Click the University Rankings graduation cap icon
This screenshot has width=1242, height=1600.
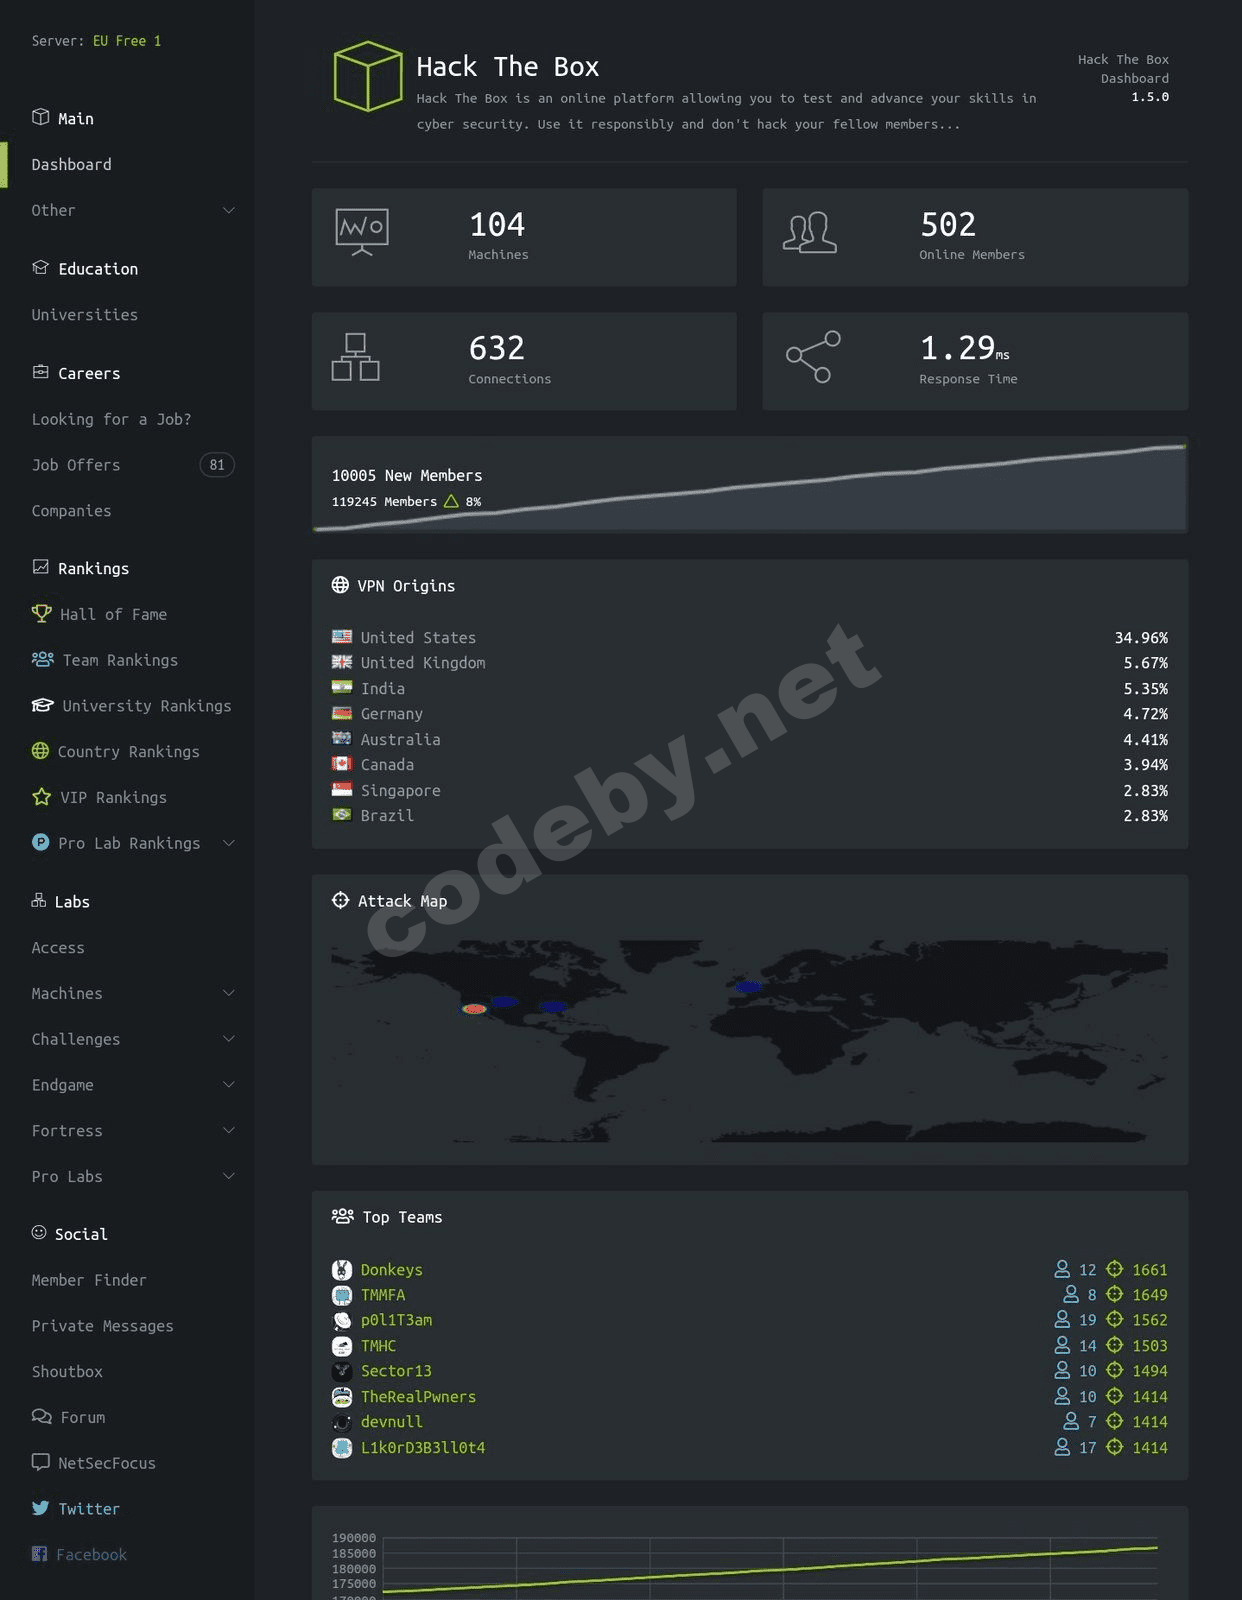coord(42,705)
